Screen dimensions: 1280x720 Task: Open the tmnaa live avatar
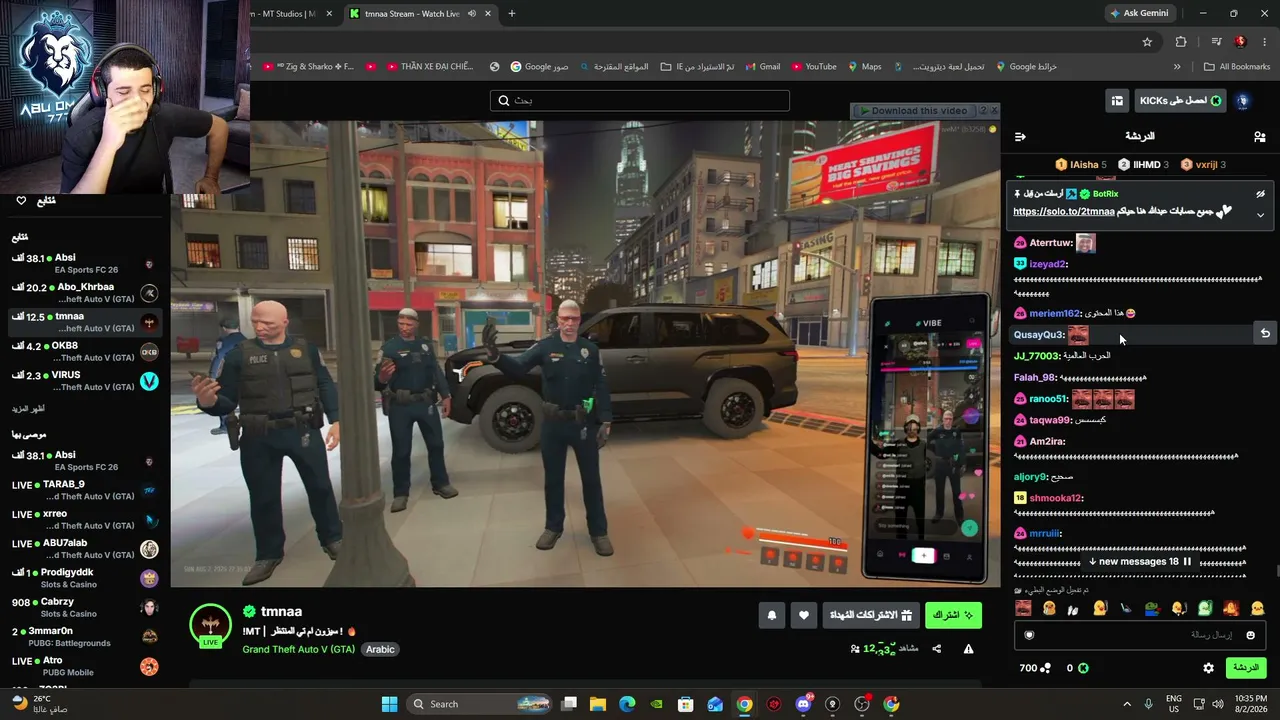[210, 625]
